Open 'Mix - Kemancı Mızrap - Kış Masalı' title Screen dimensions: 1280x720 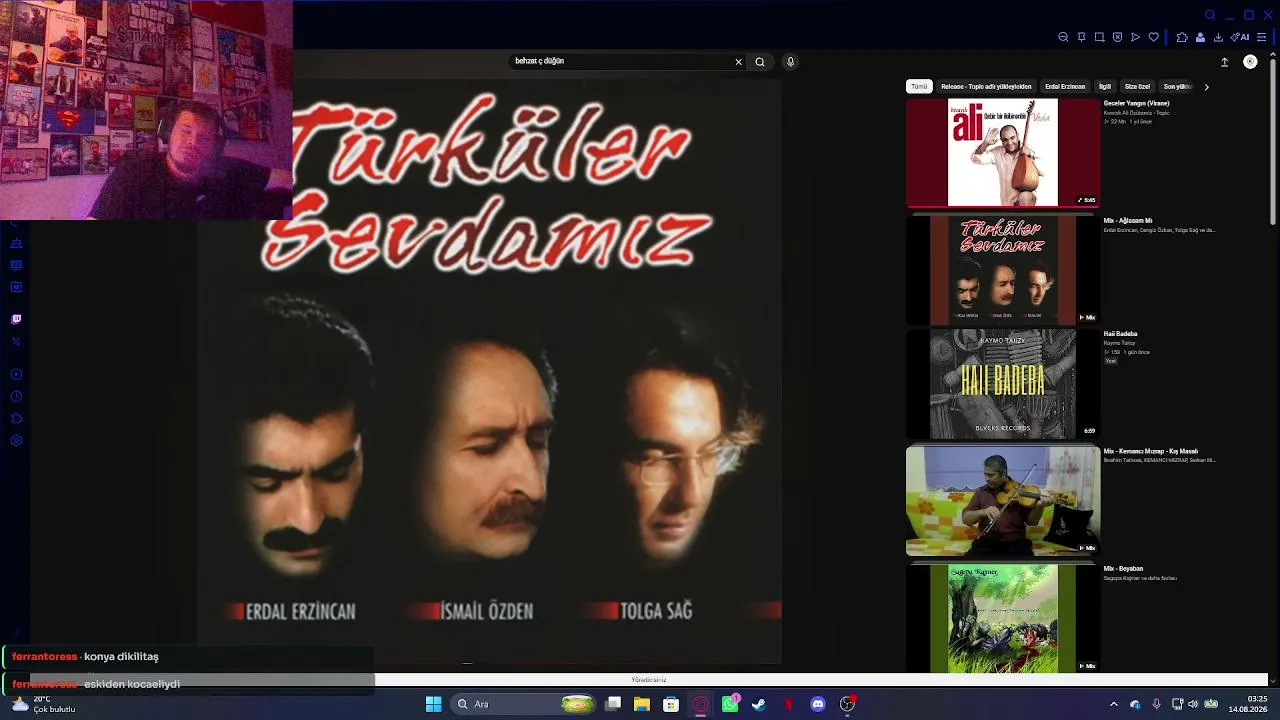tap(1150, 451)
